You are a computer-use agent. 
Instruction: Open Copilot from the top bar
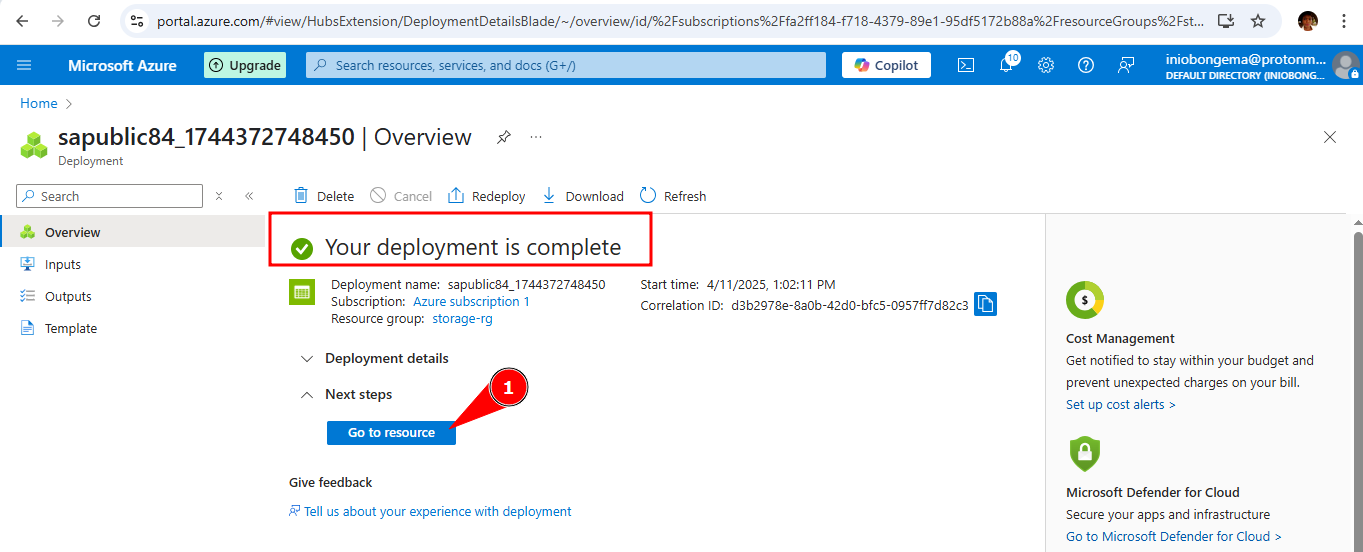[886, 65]
